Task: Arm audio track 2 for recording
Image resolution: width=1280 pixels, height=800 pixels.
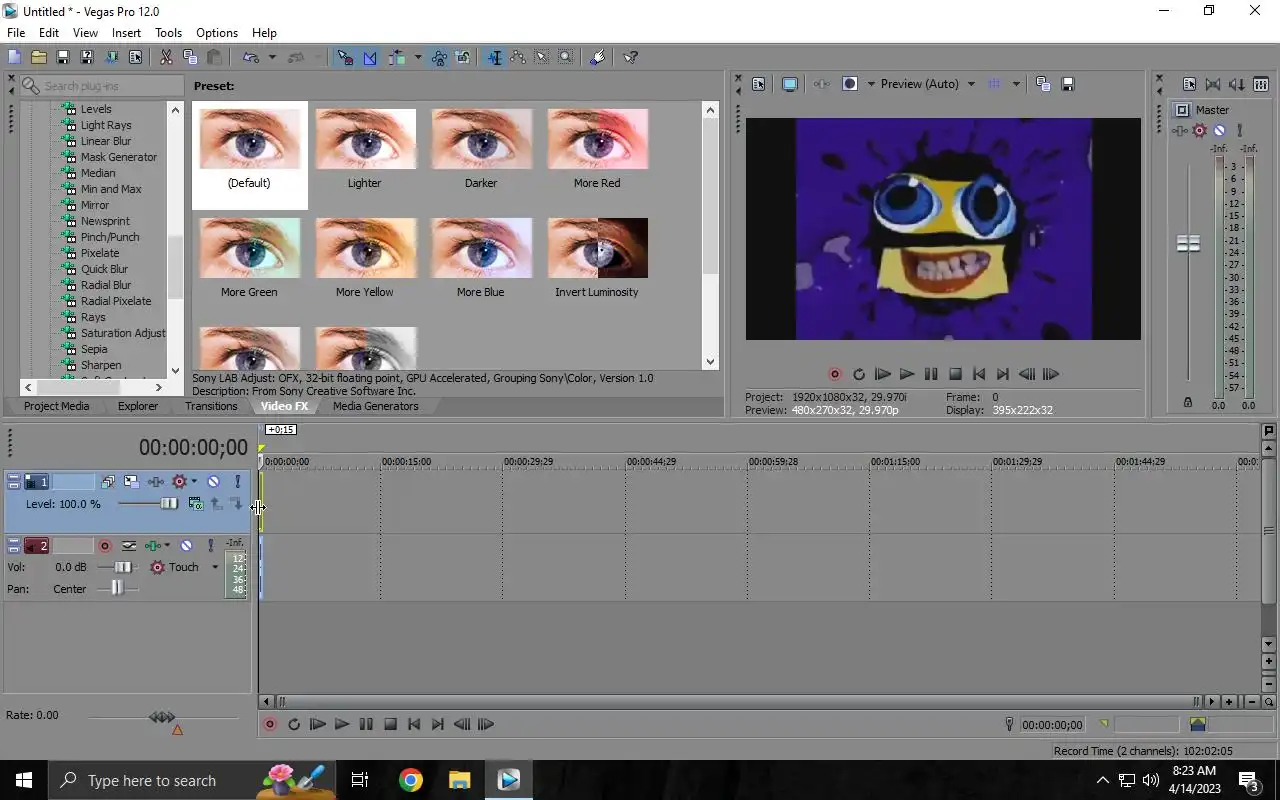Action: [104, 546]
